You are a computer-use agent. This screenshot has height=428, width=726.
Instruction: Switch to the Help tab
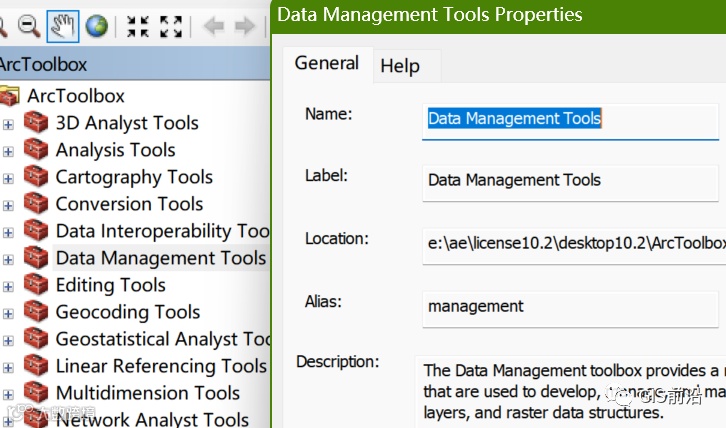[400, 66]
